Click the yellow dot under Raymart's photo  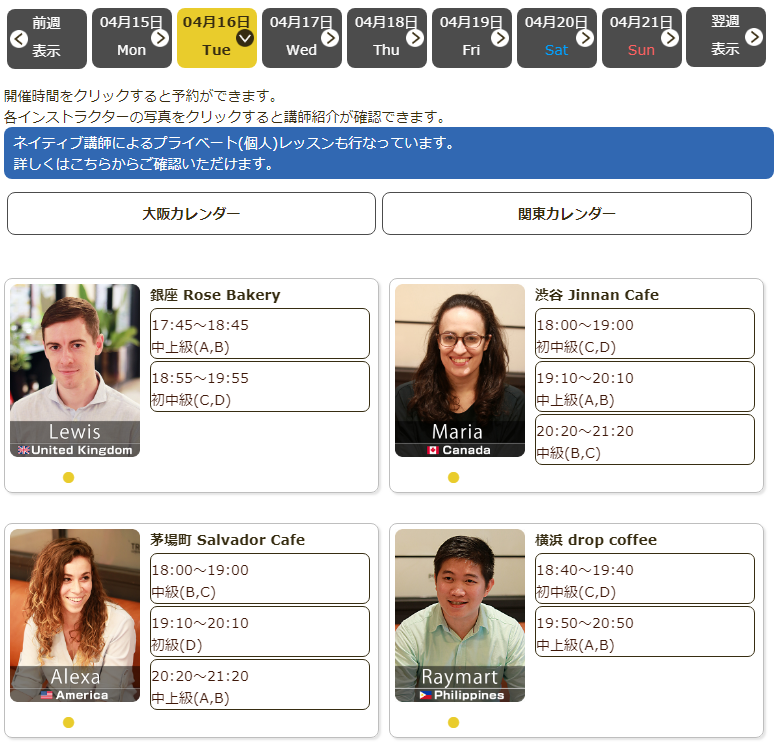(x=453, y=722)
